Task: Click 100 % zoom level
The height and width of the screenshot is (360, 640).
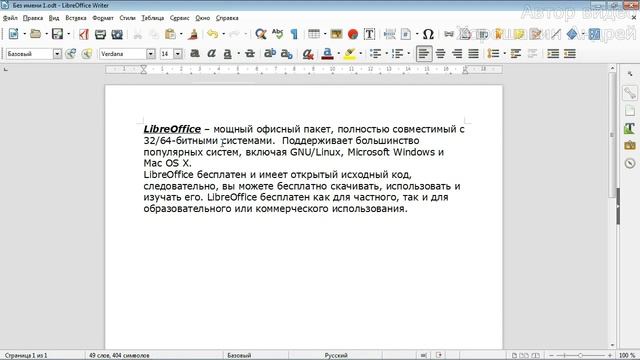Action: pos(627,356)
